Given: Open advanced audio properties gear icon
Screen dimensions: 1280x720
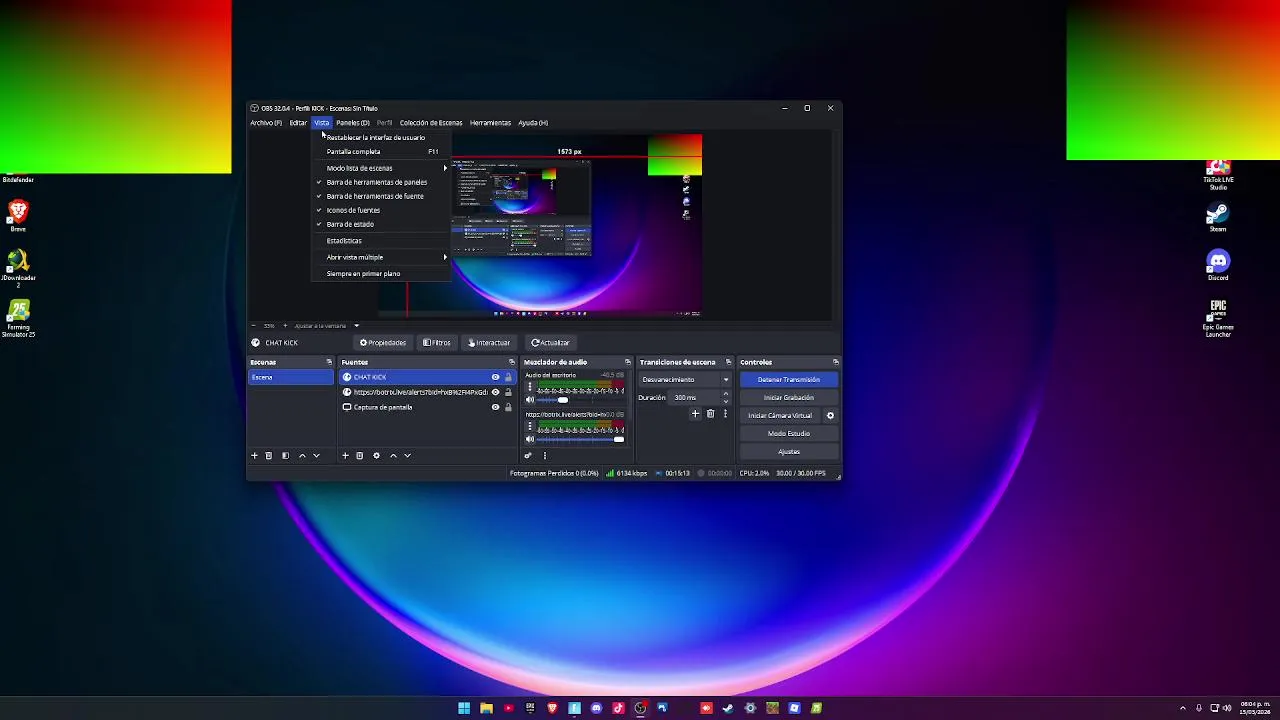Looking at the screenshot, I should click(528, 456).
